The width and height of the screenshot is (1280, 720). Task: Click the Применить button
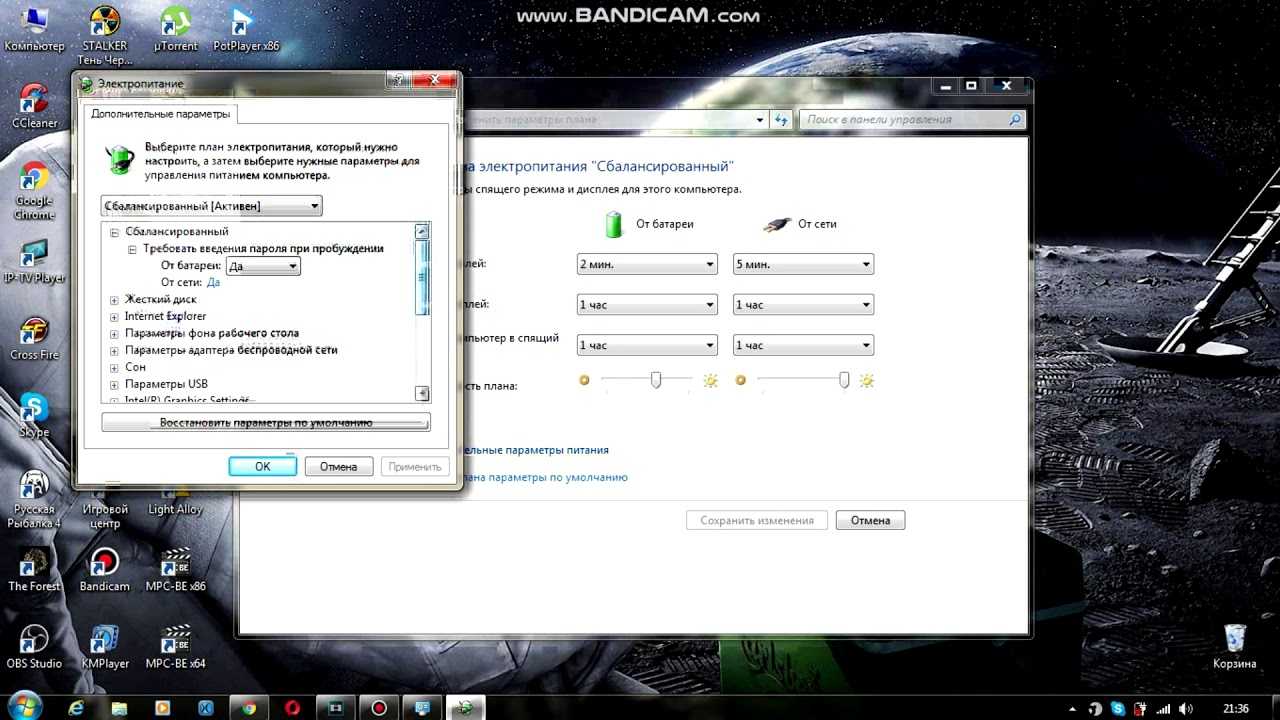point(415,466)
